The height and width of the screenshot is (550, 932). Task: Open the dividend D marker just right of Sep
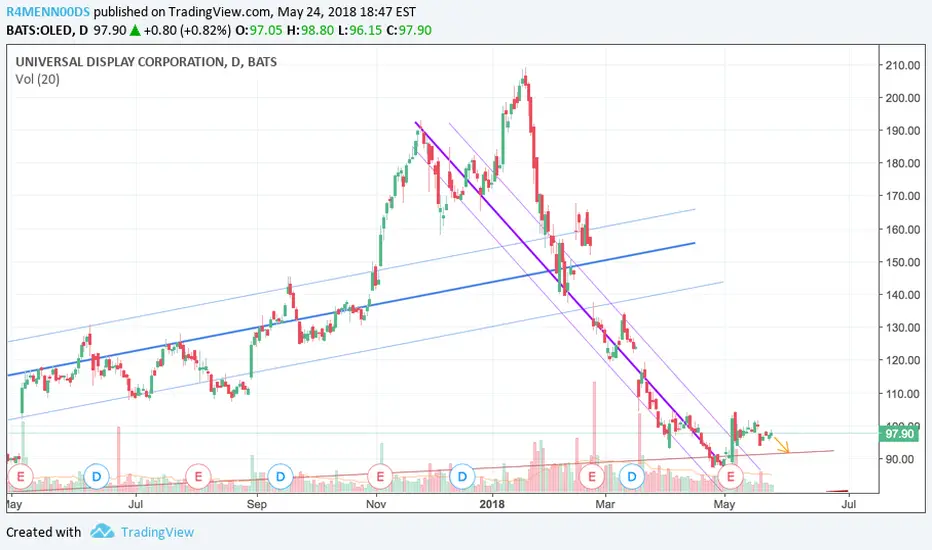(280, 477)
